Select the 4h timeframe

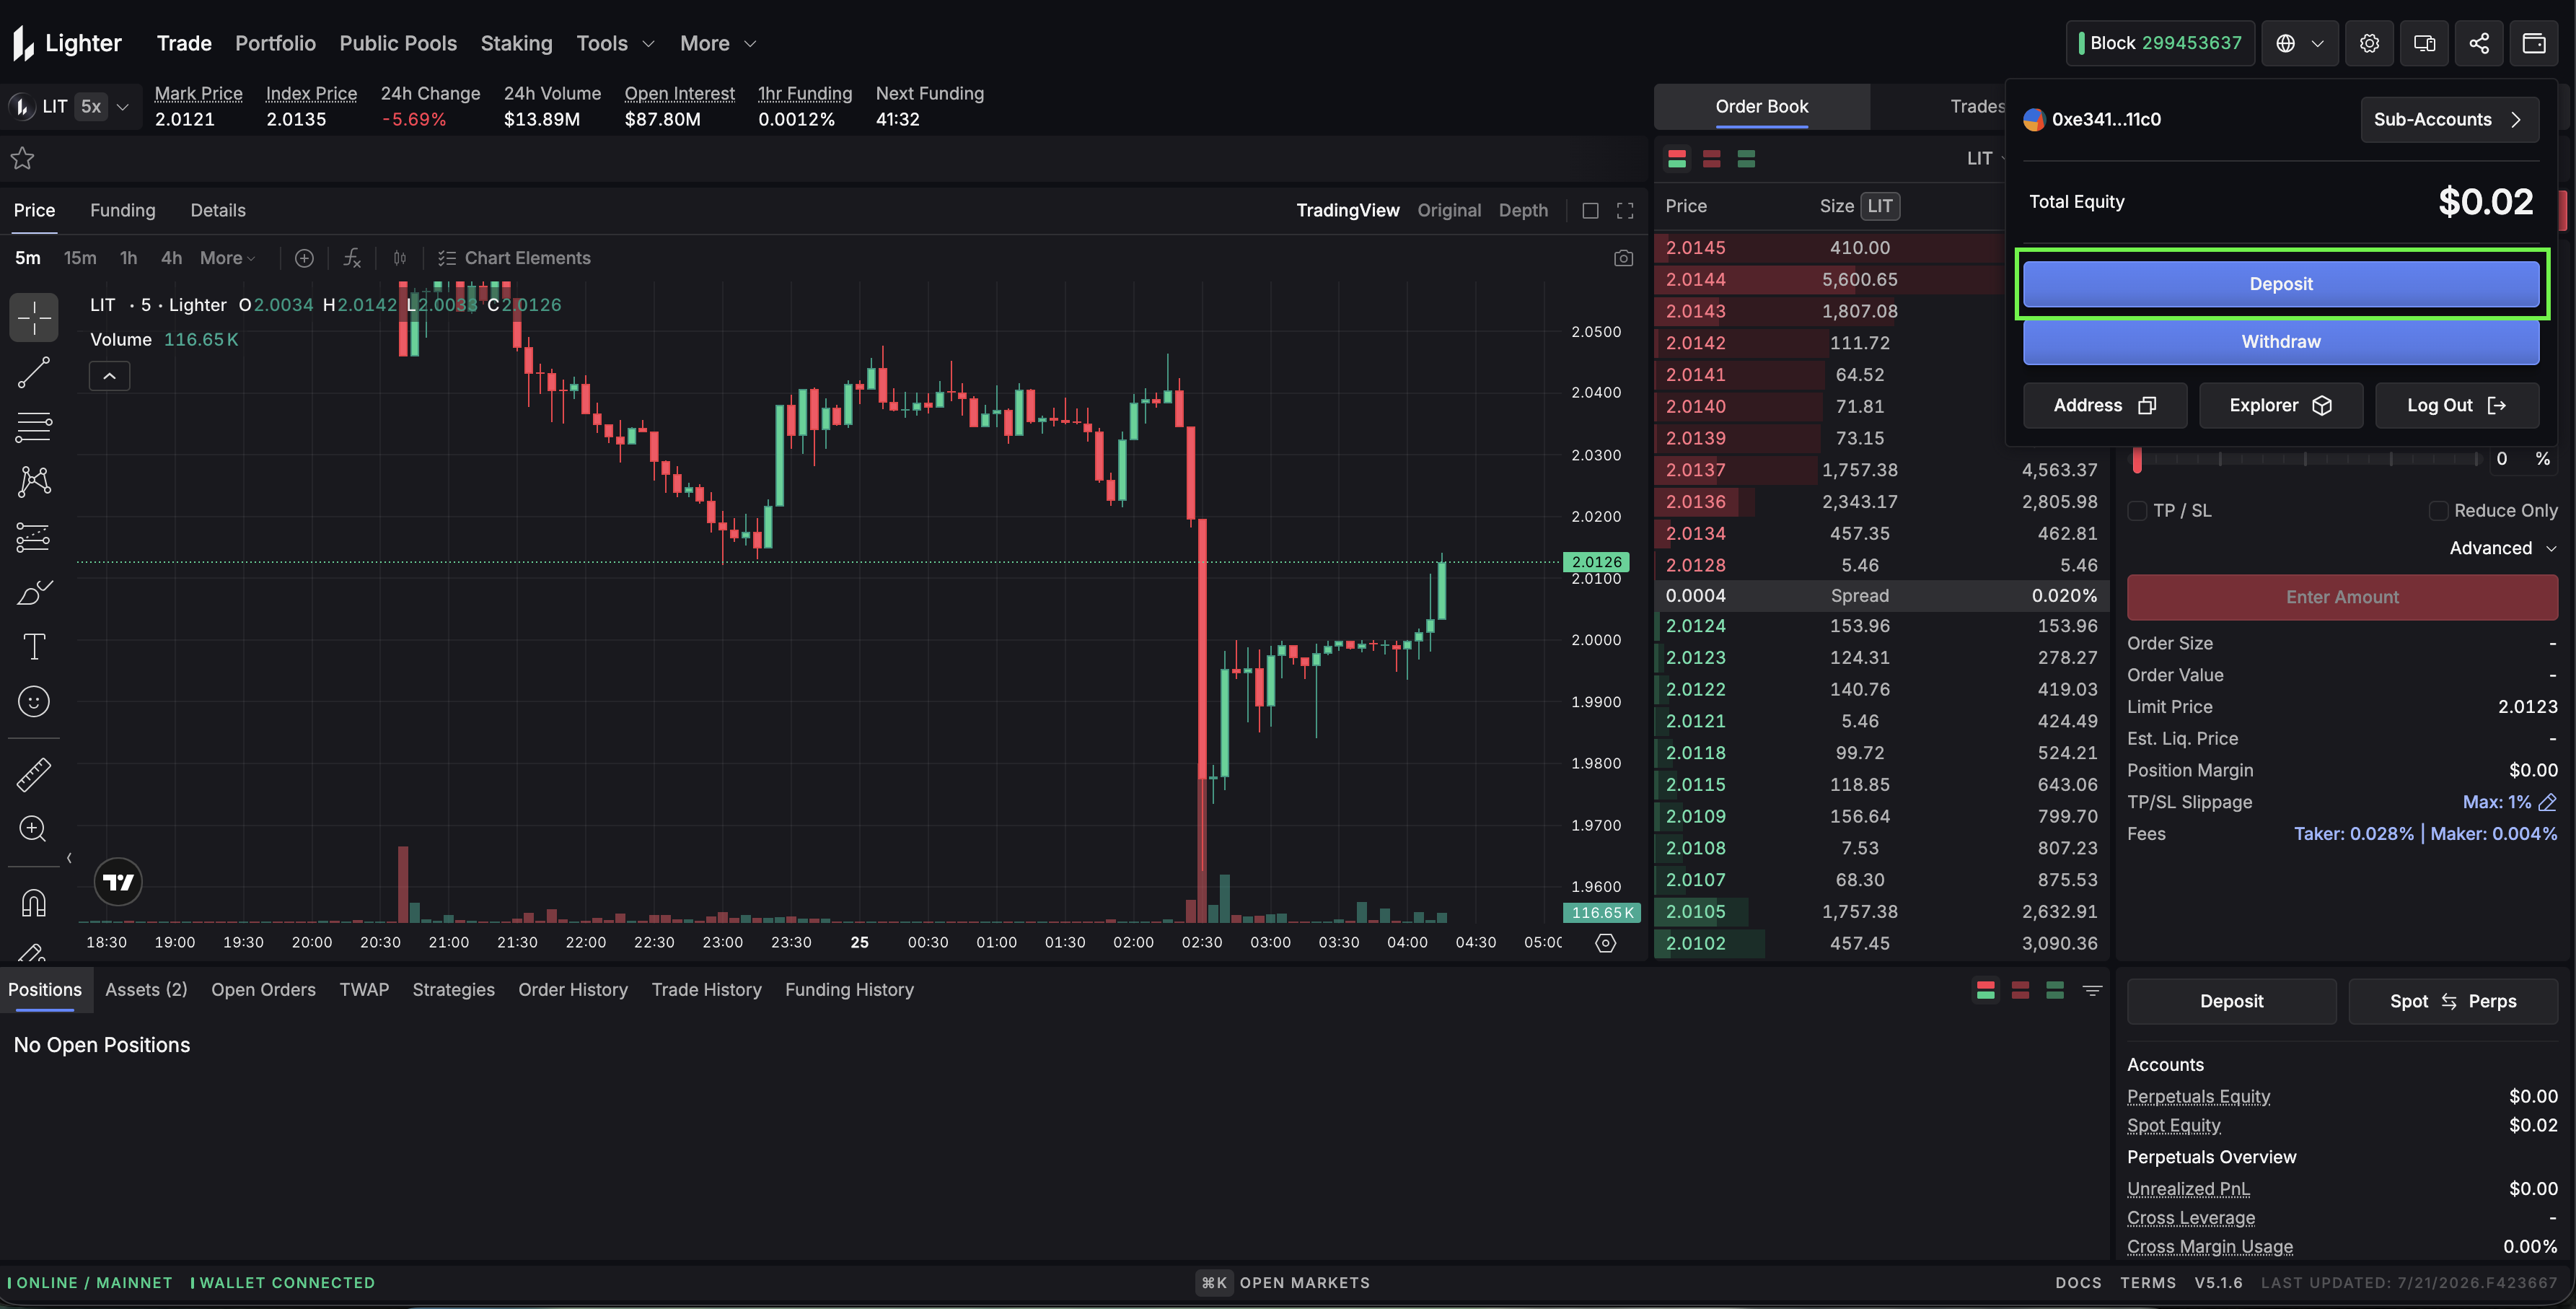[171, 258]
